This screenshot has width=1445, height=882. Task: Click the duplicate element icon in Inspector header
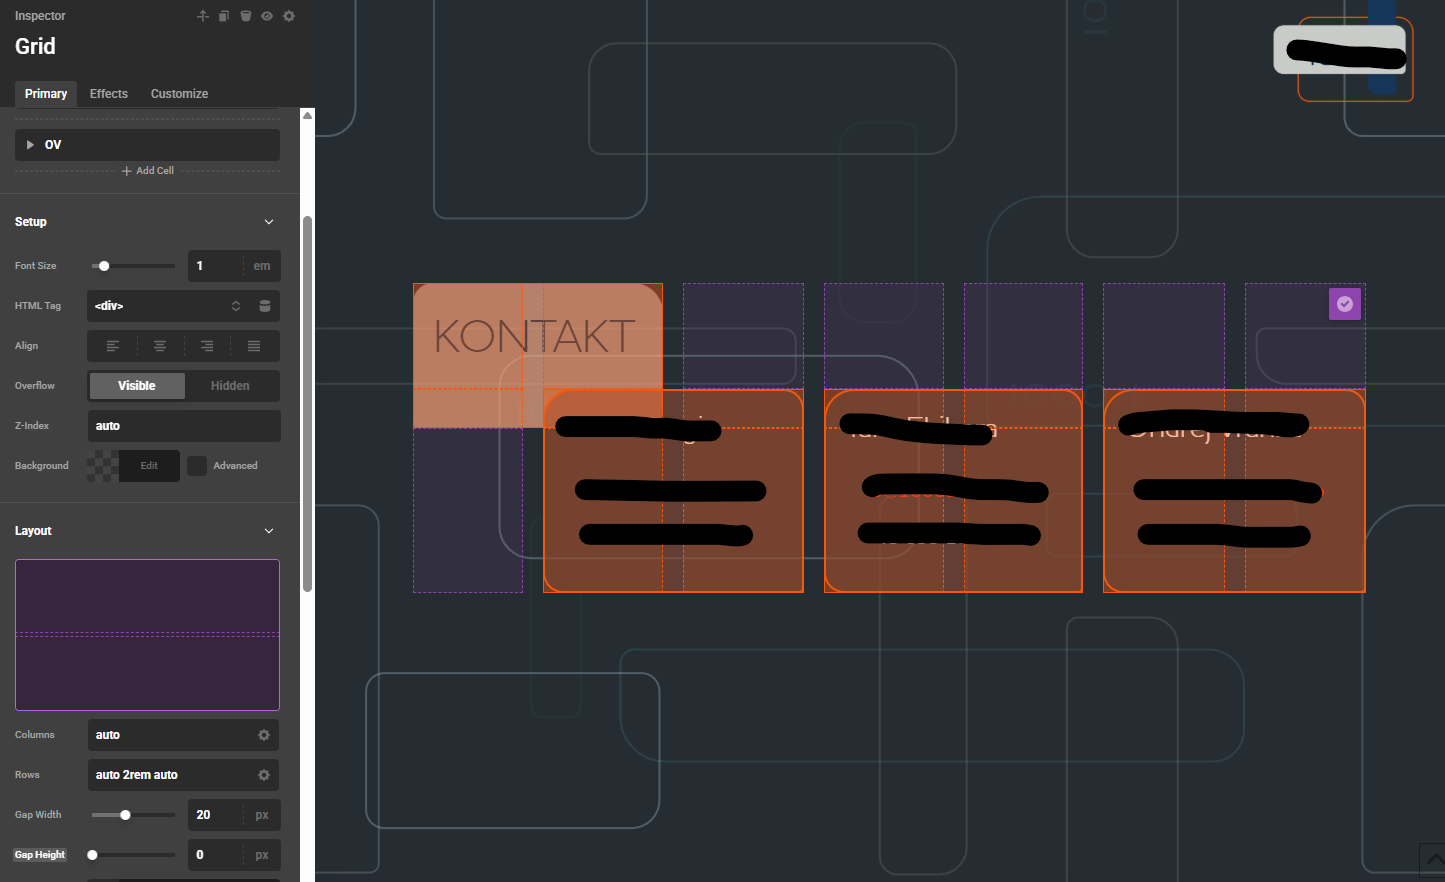pos(224,16)
